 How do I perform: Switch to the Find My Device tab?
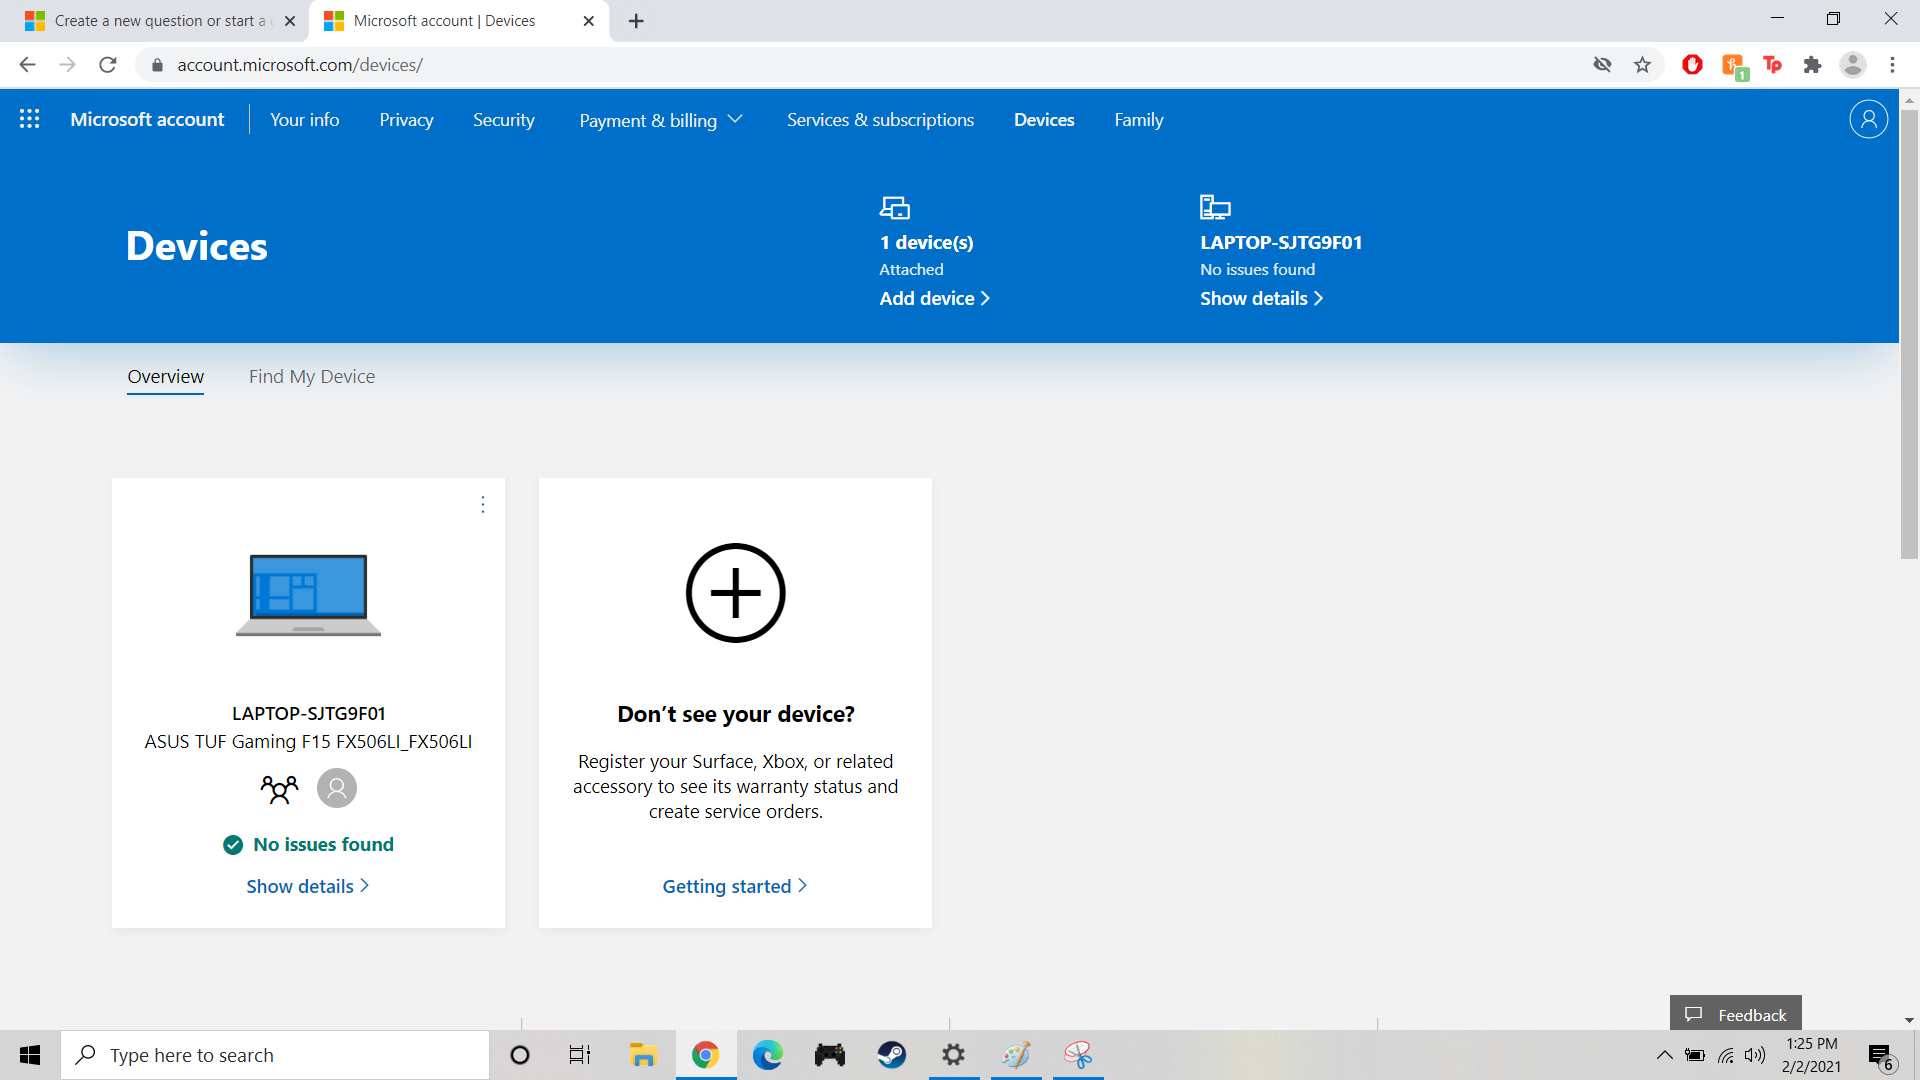312,377
